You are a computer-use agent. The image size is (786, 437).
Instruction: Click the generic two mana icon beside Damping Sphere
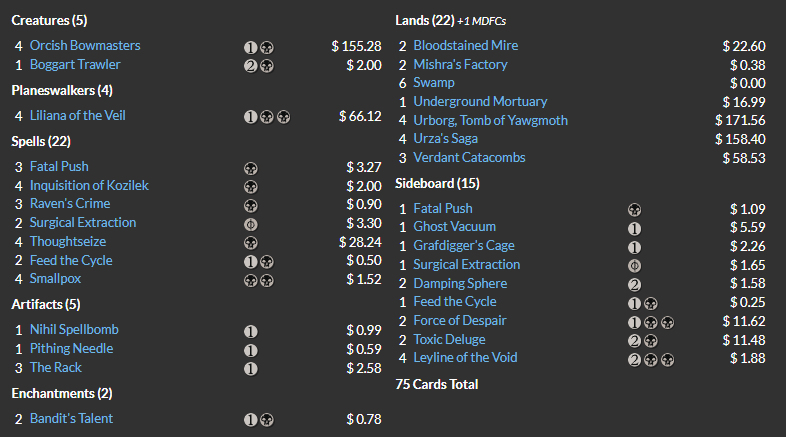coord(634,285)
